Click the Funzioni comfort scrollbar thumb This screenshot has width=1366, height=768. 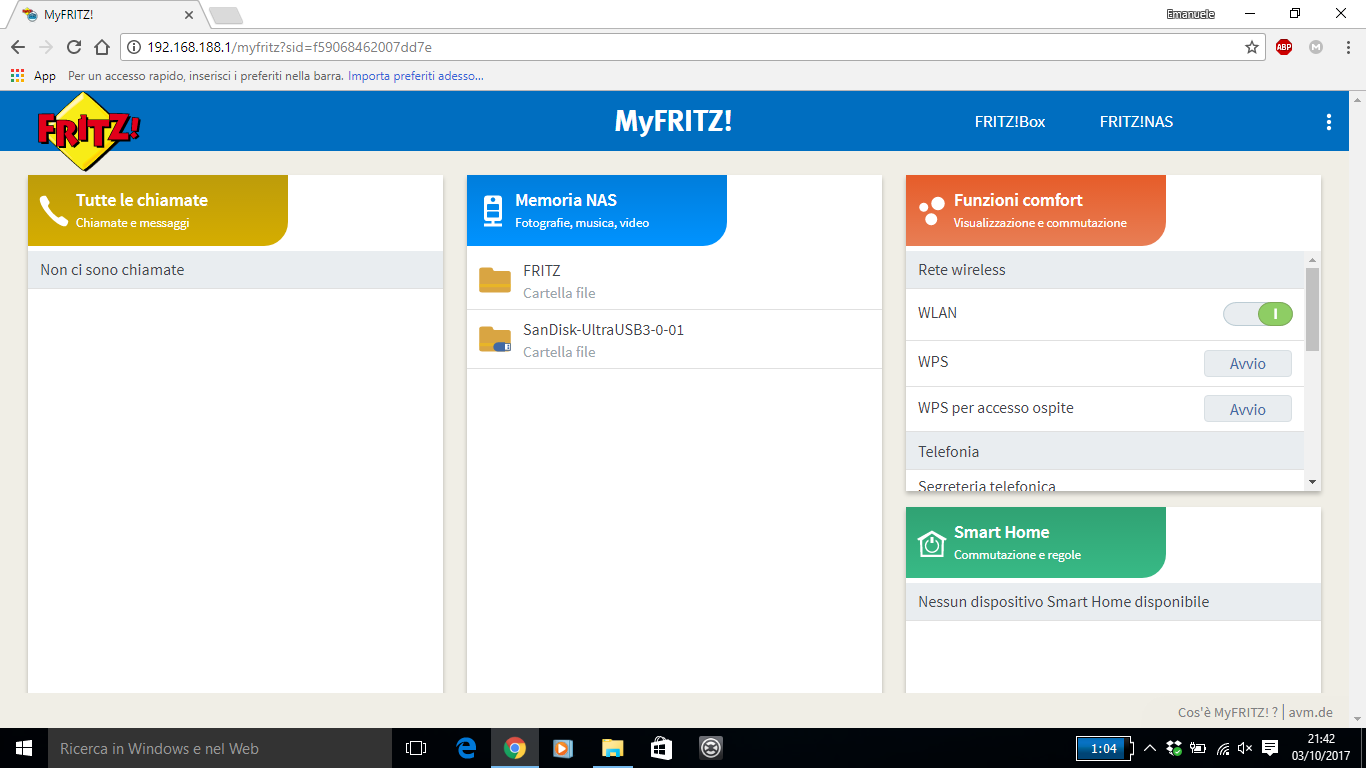coord(1312,309)
